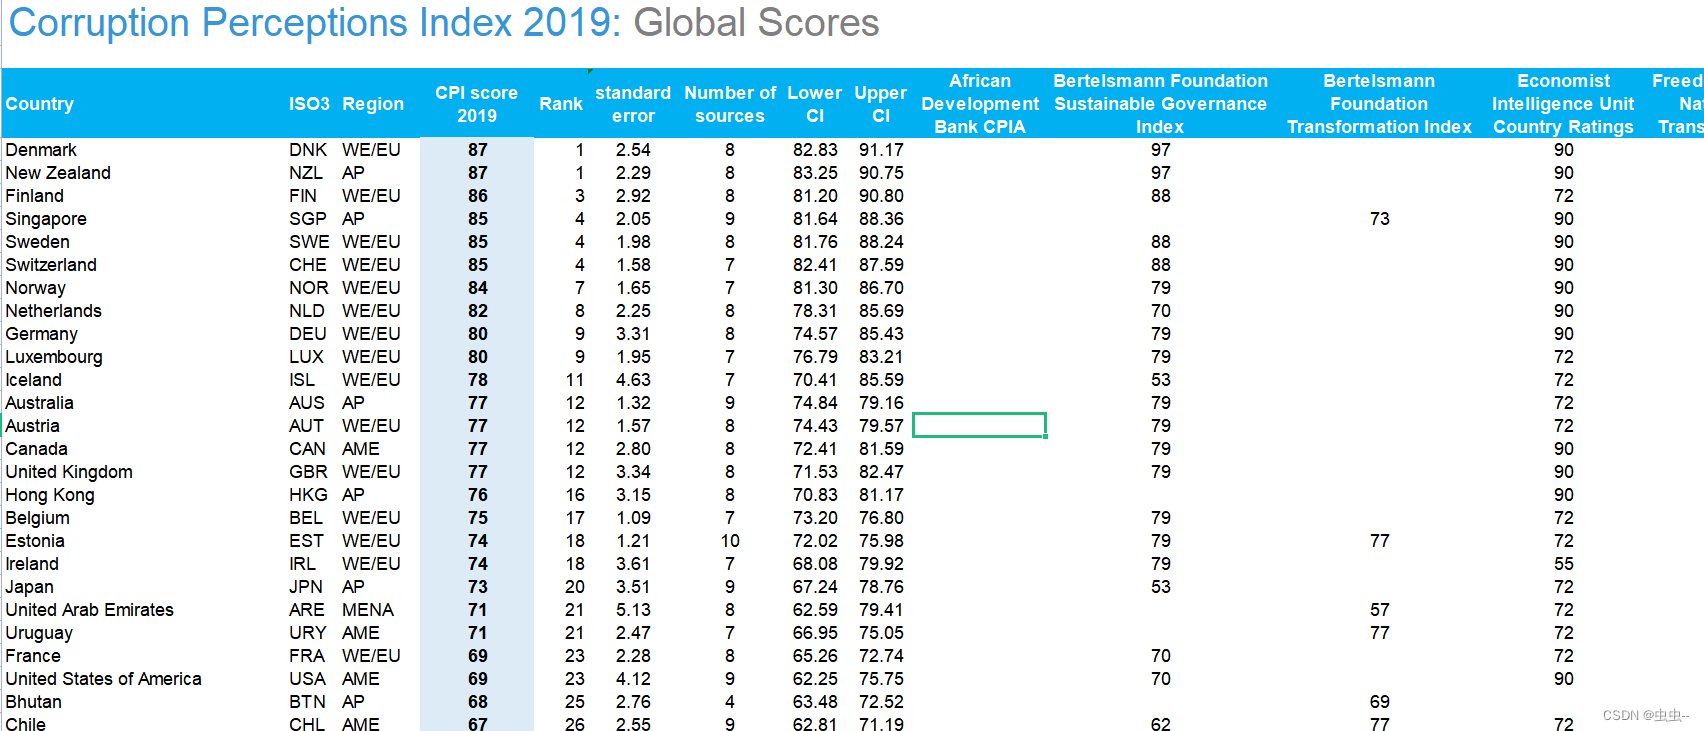Viewport: 1704px width, 731px height.
Task: Select the Belgium country cell
Action: pos(38,518)
